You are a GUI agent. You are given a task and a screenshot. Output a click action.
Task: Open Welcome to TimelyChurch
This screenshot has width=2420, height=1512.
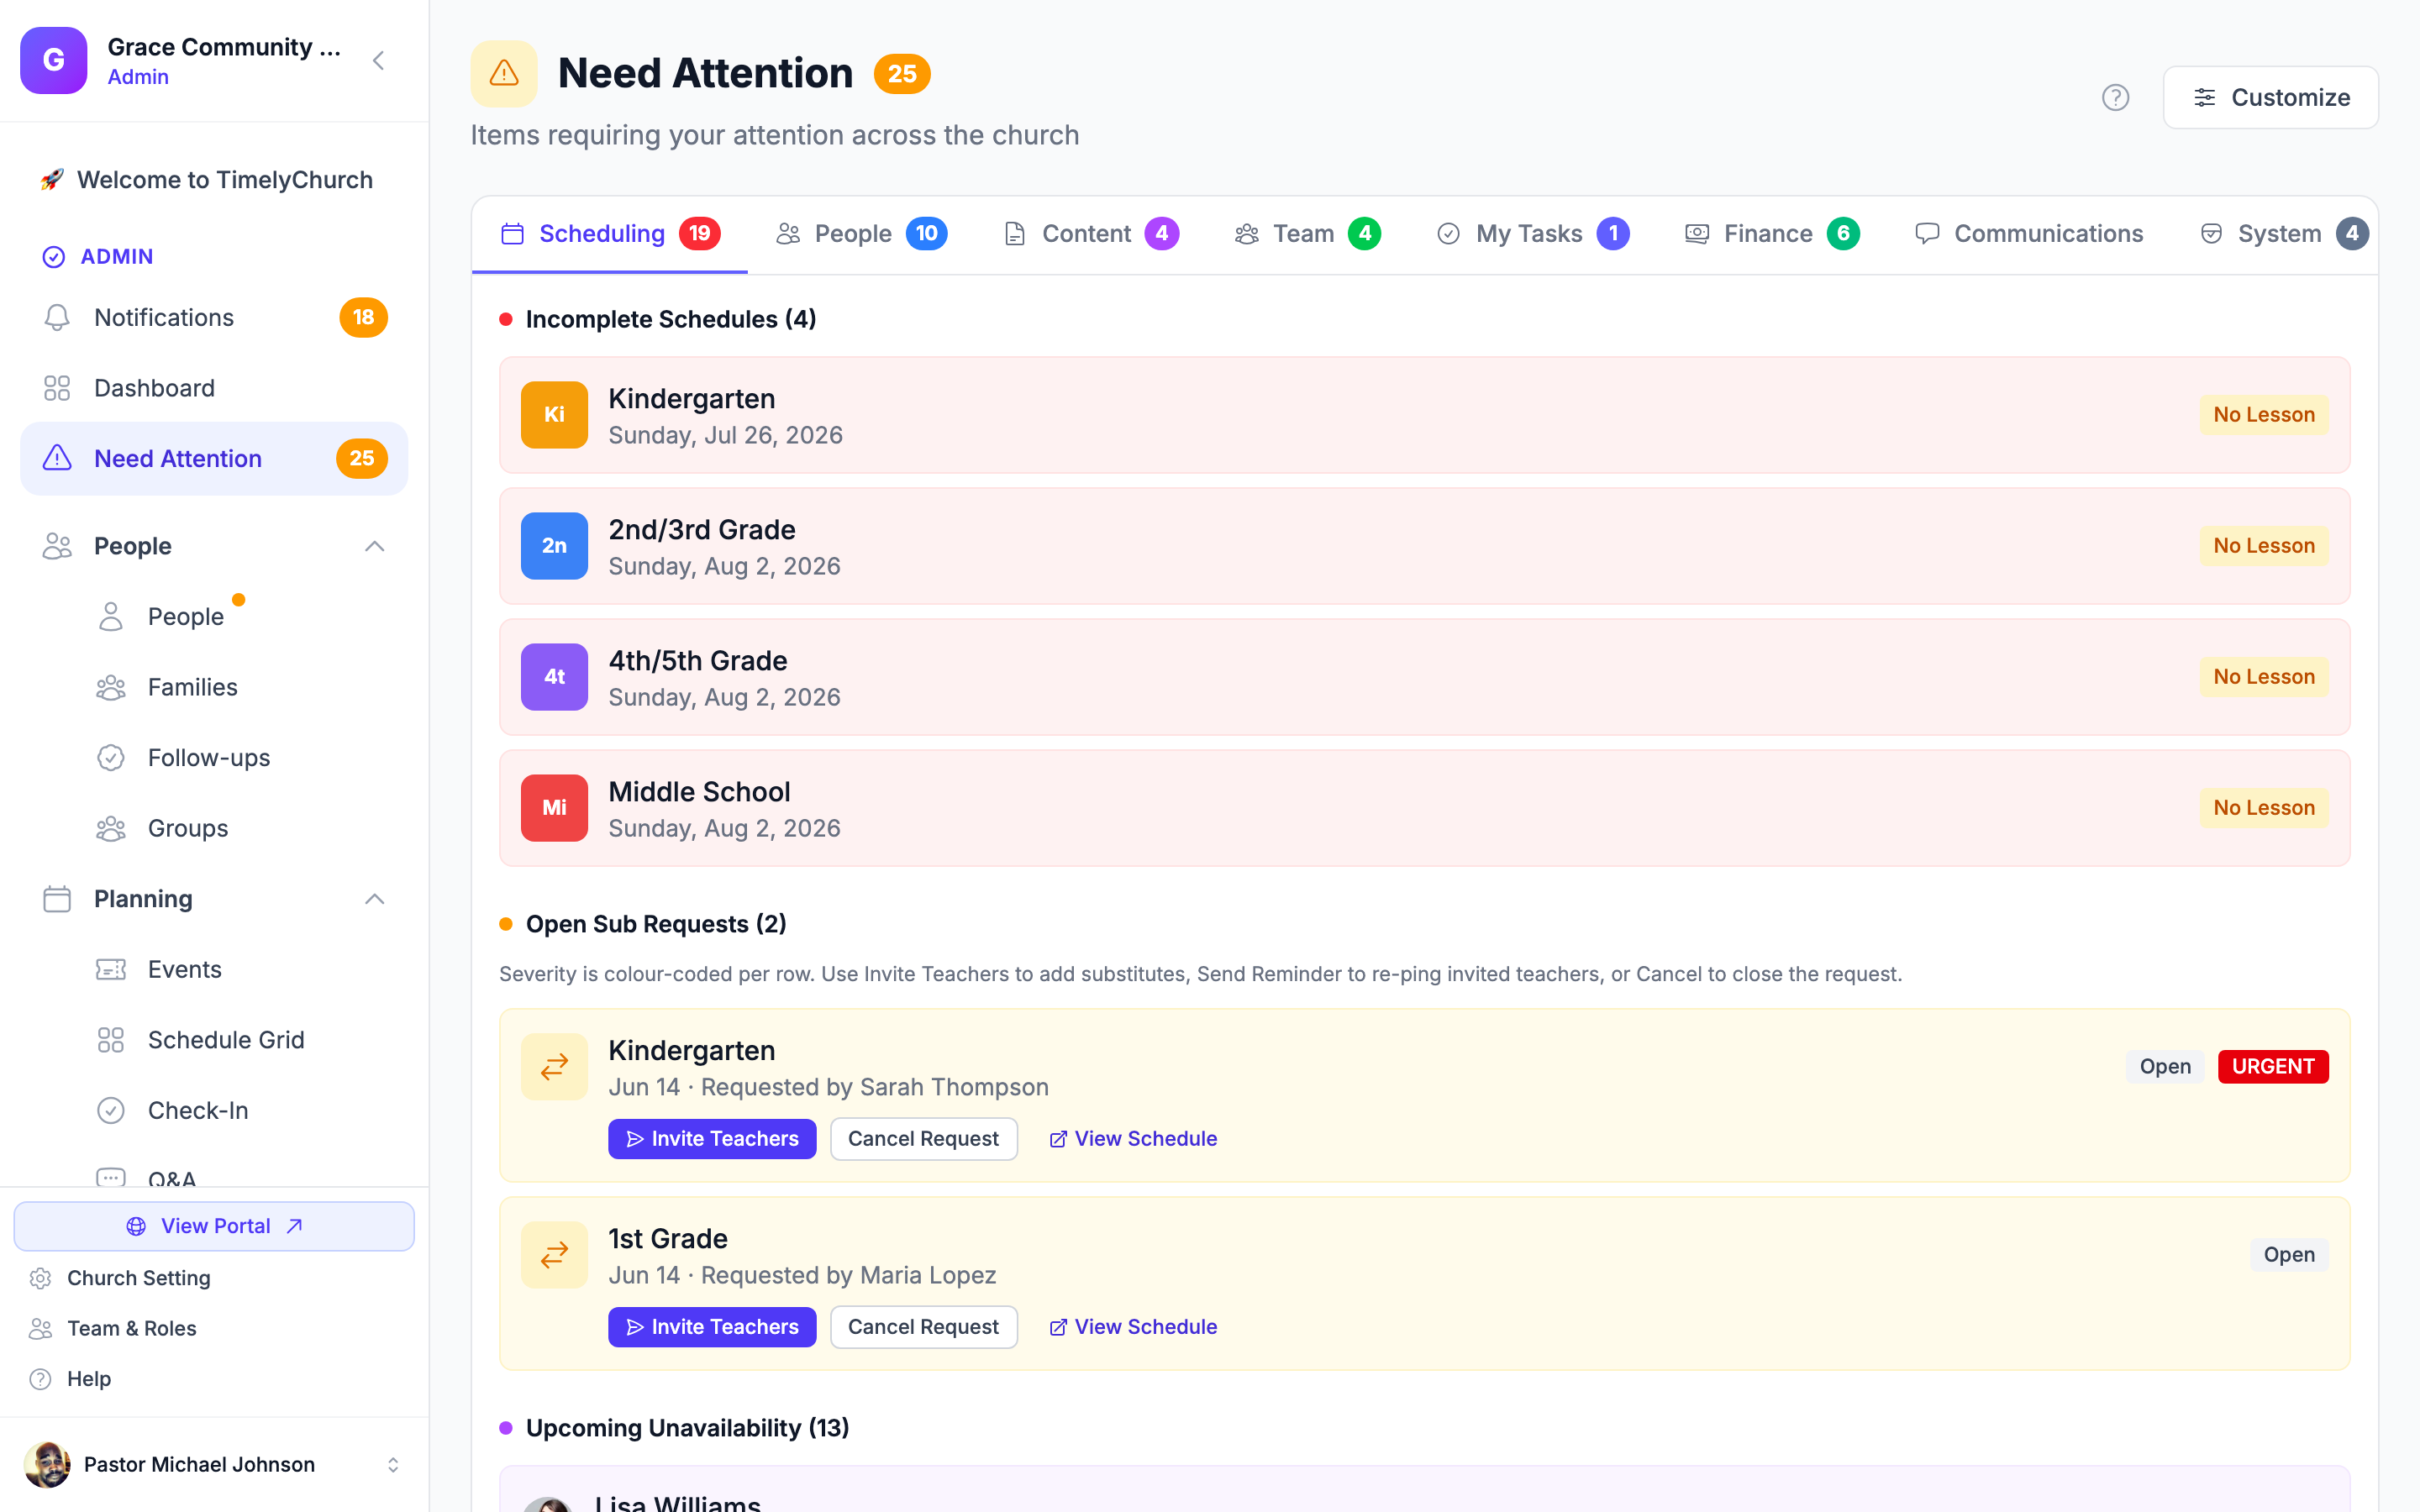point(214,180)
